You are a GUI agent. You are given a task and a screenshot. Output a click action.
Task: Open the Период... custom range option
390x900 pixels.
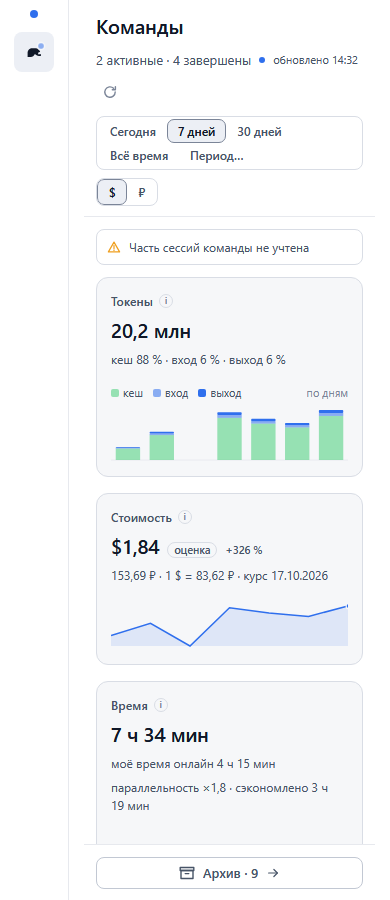tap(217, 156)
